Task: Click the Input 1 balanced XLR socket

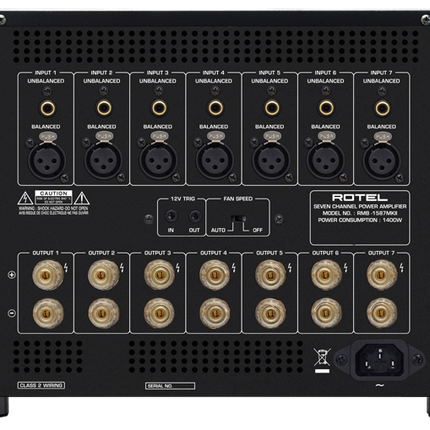Action: [47, 161]
